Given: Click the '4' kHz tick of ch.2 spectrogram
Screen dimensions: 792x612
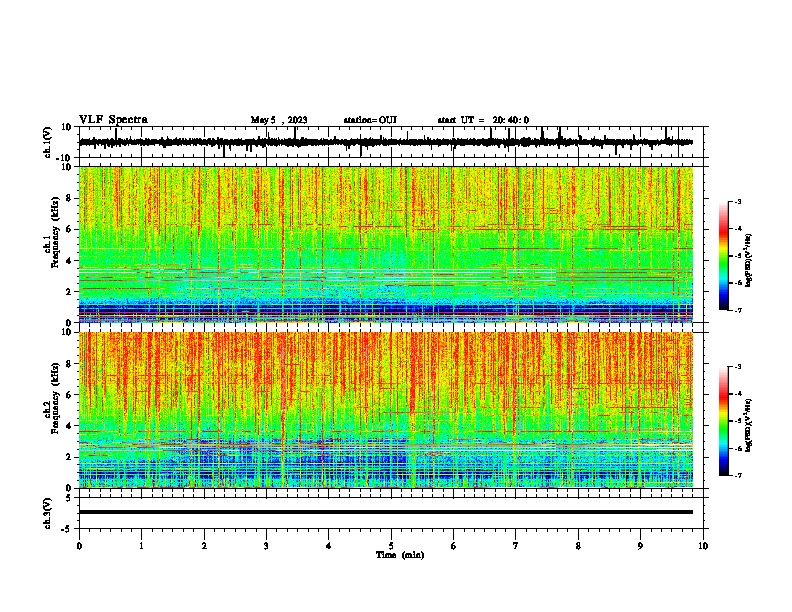Looking at the screenshot, I should 69,426.
